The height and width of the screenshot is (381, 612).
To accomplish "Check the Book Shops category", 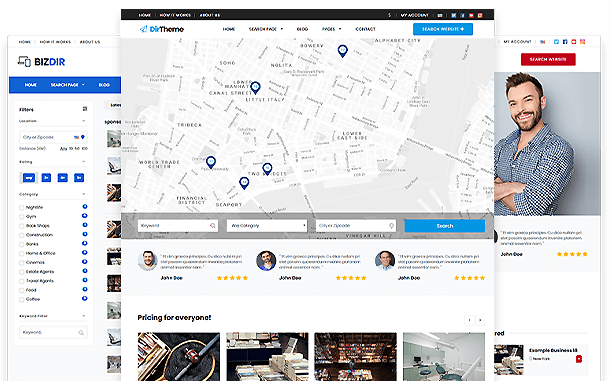I will [21, 226].
